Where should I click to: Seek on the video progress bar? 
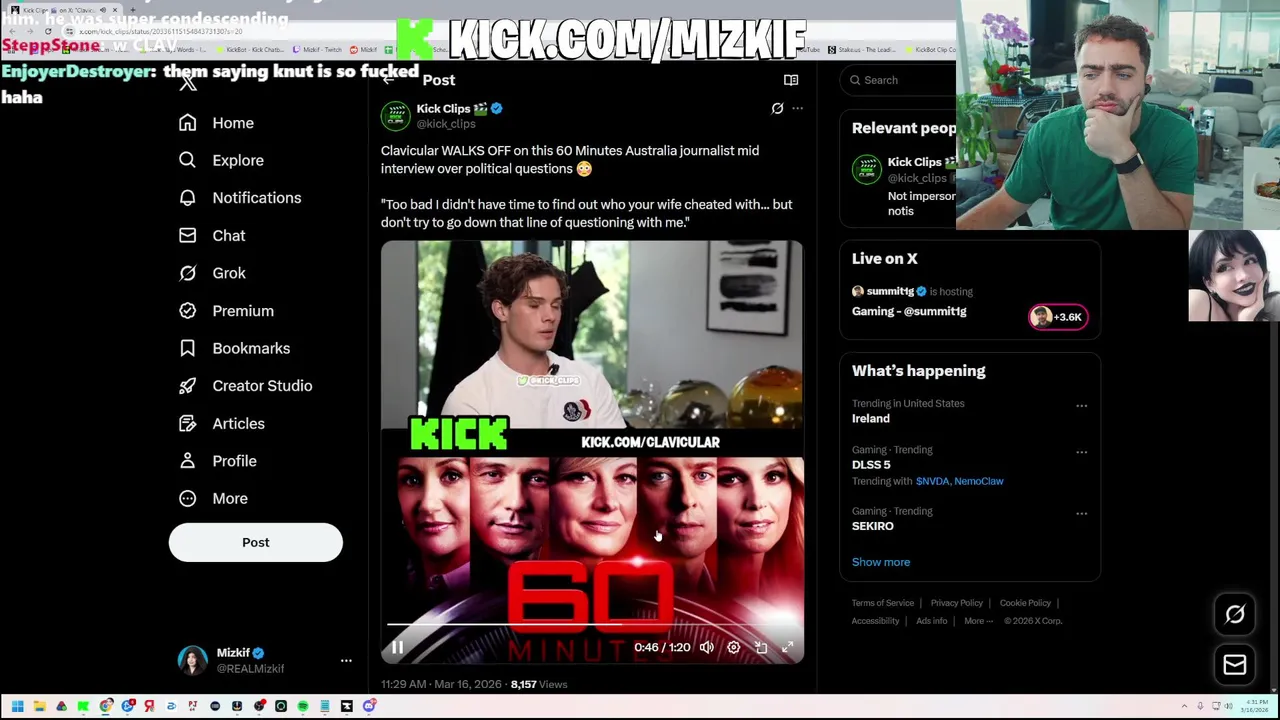tap(591, 625)
